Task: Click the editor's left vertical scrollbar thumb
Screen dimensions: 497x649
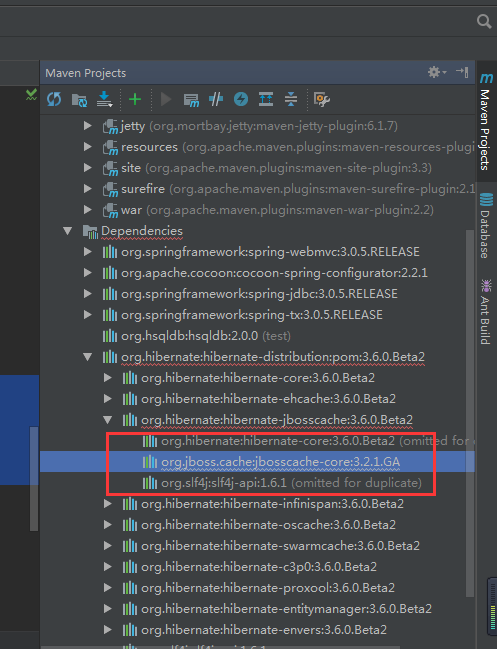Action: 34,478
